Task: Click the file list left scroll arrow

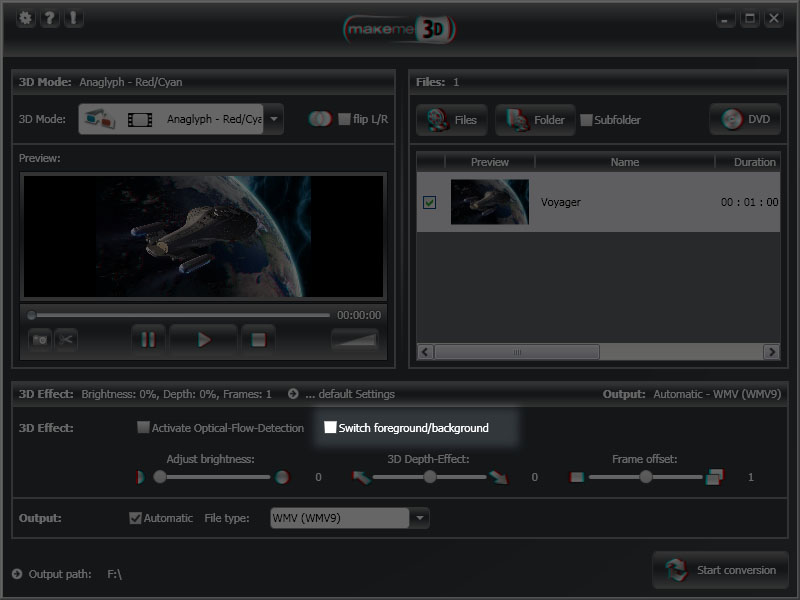Action: [x=426, y=352]
